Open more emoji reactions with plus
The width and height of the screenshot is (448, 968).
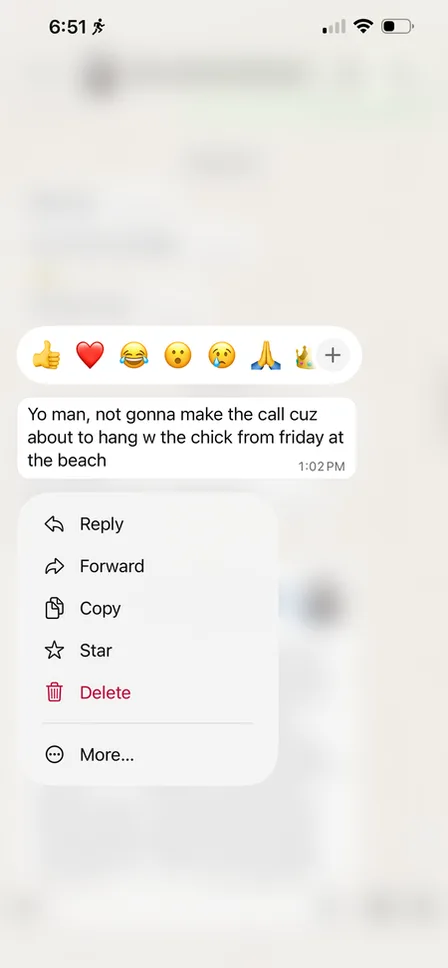[333, 356]
